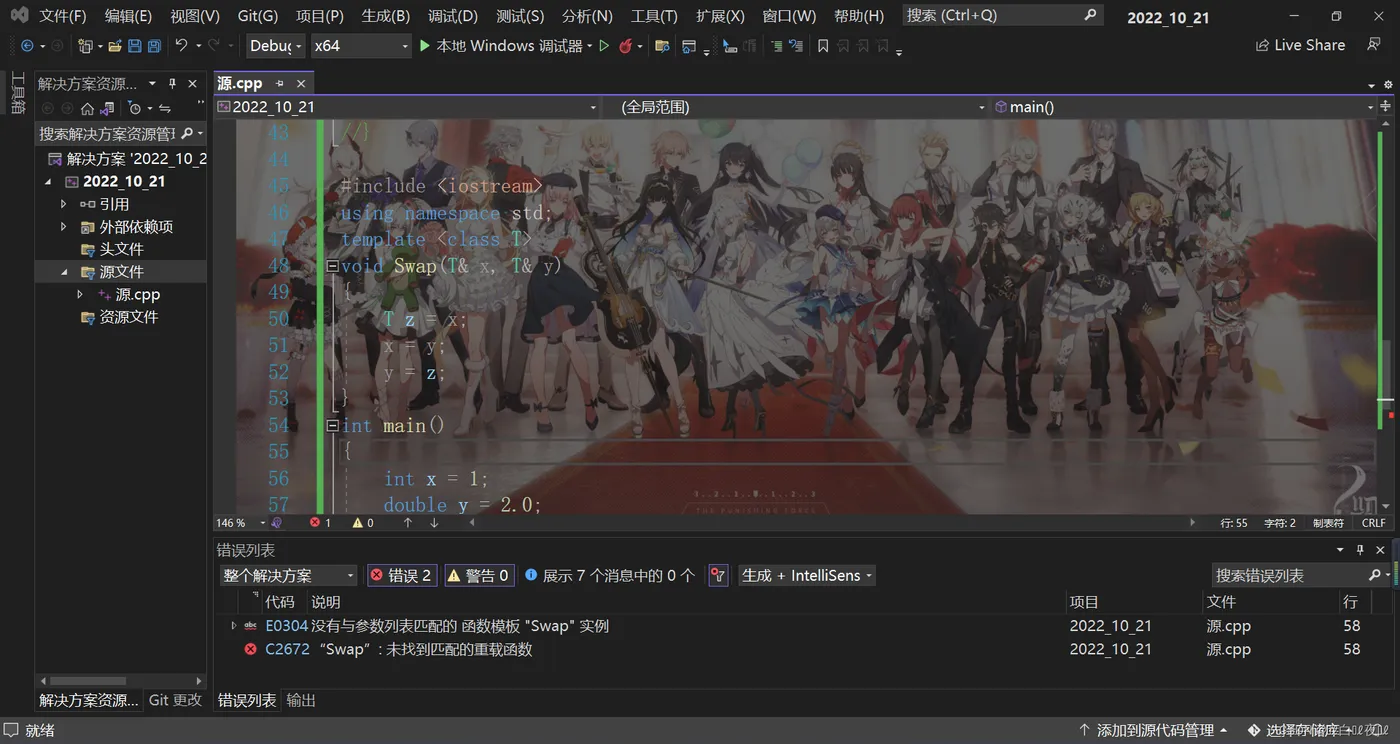Screen dimensions: 1400x744
Task: Undo the last edit via the toolbar
Action: tap(181, 46)
